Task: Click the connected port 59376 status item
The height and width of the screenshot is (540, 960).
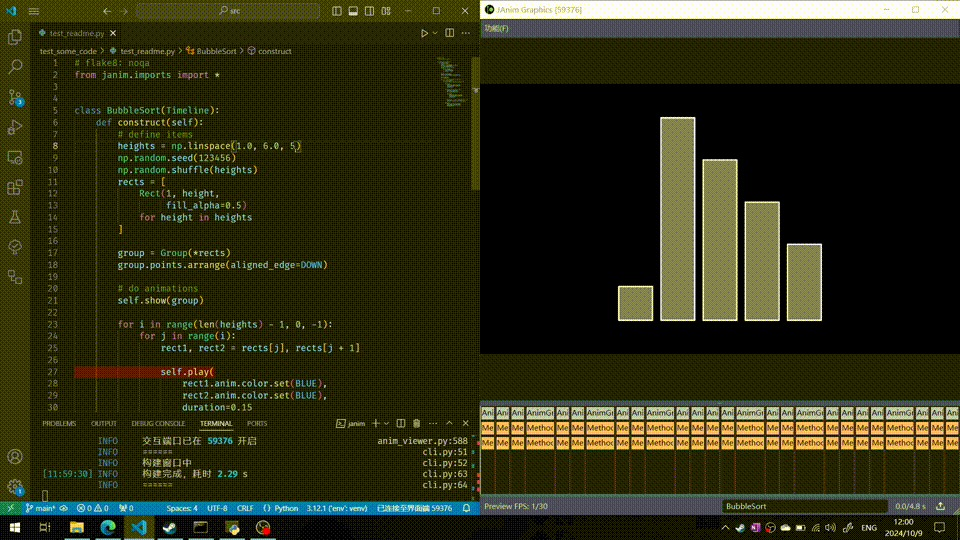Action: [x=414, y=508]
